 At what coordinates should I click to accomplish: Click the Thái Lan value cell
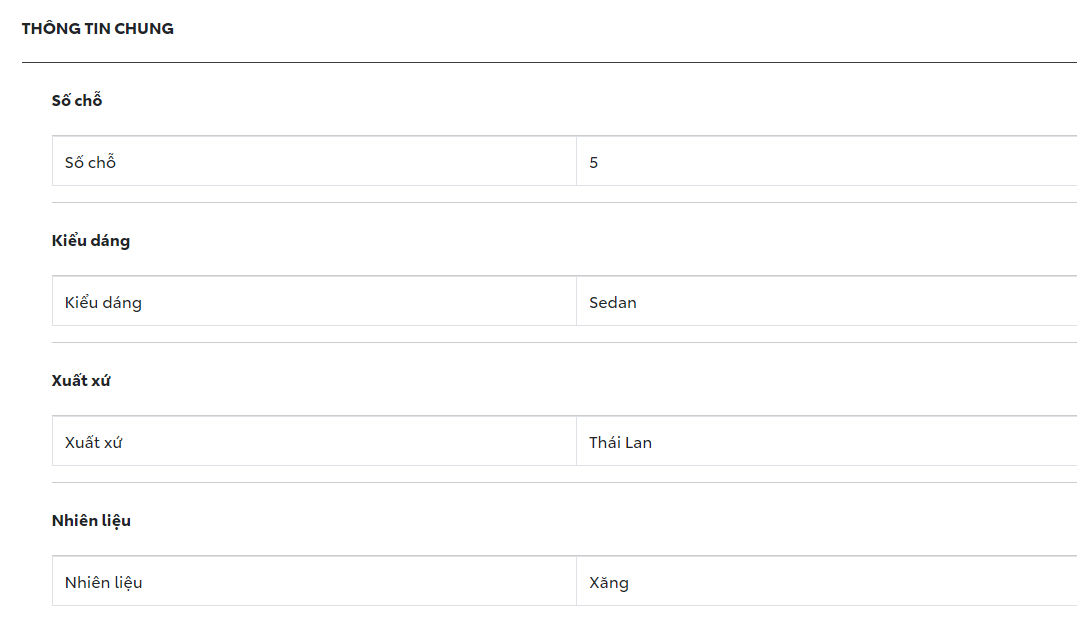click(x=620, y=442)
